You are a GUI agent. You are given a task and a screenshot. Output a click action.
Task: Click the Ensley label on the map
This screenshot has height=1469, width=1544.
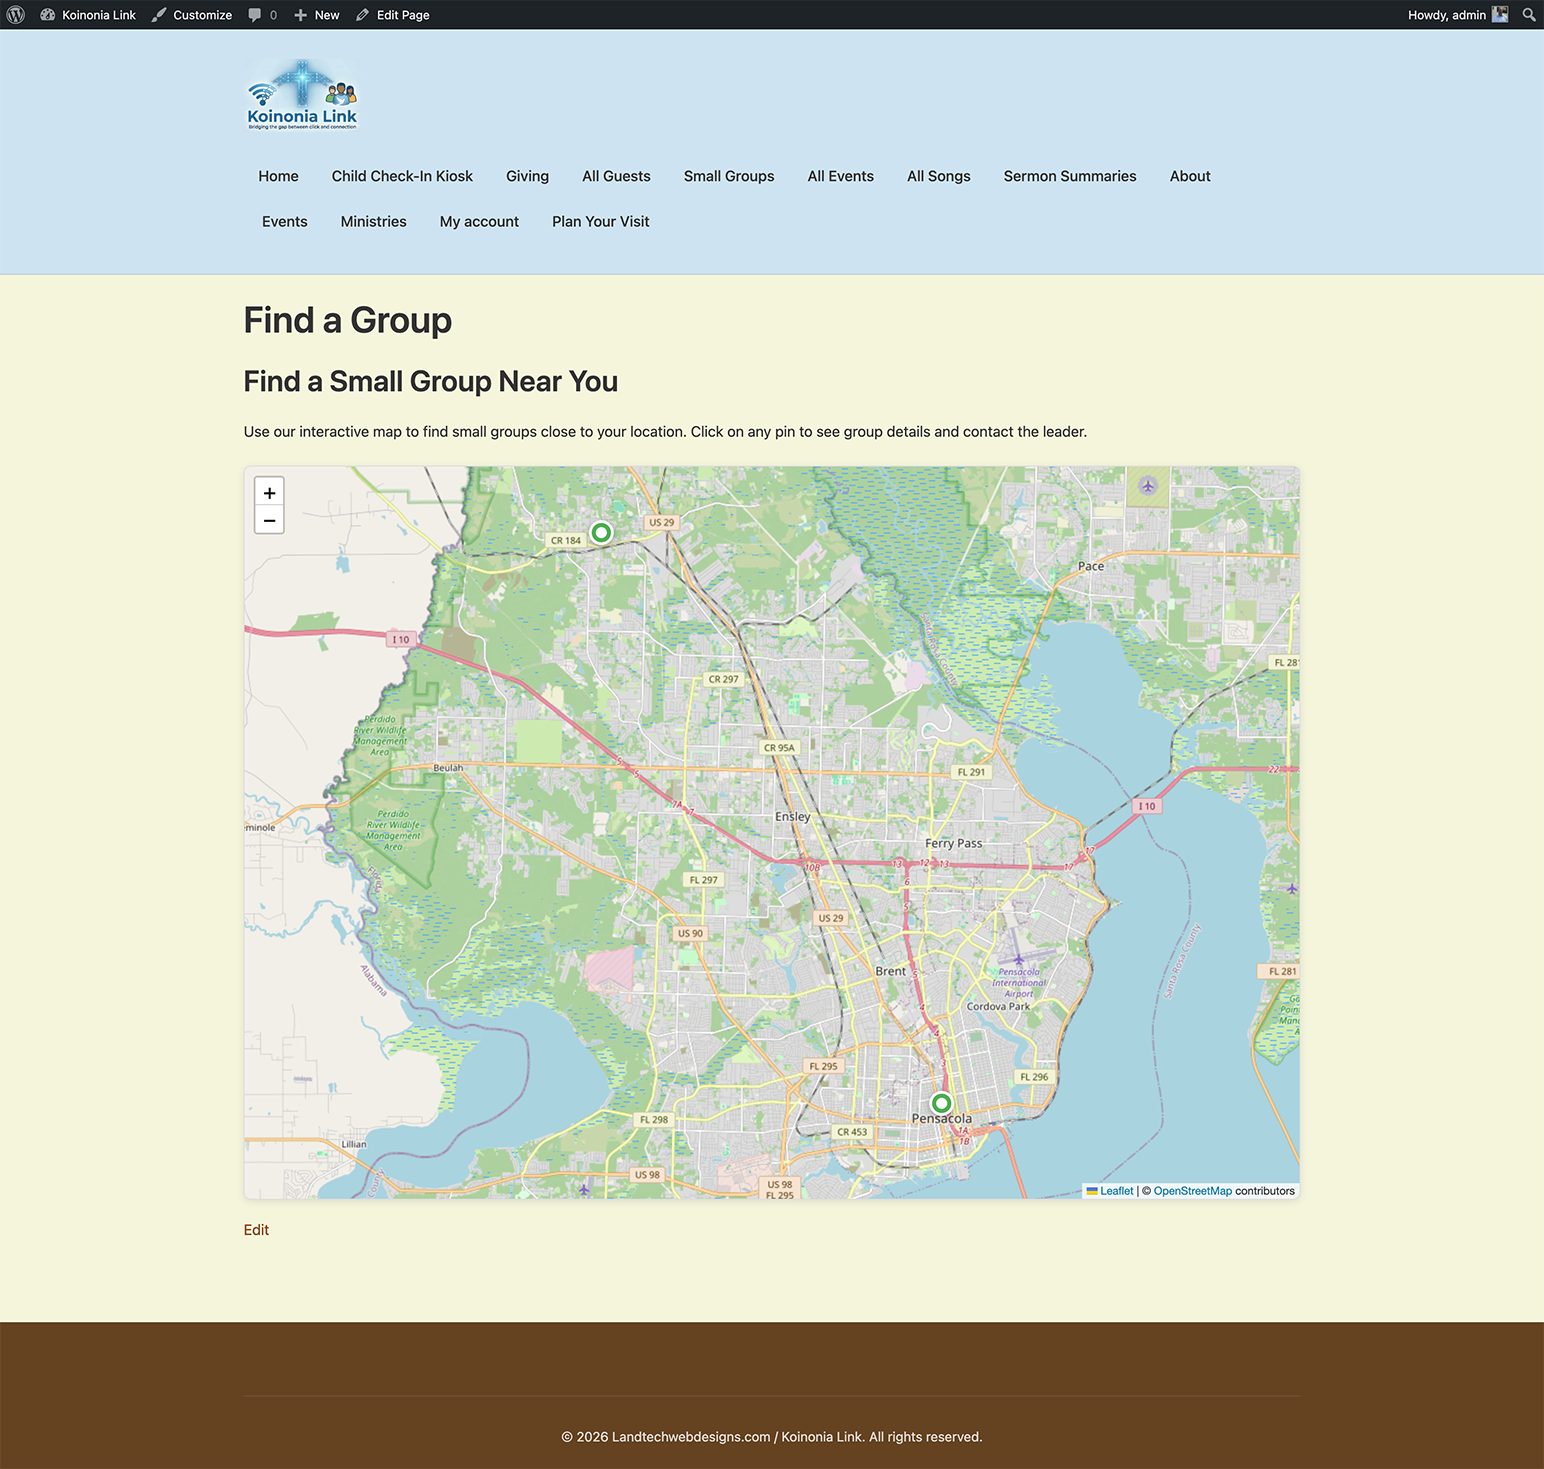793,817
